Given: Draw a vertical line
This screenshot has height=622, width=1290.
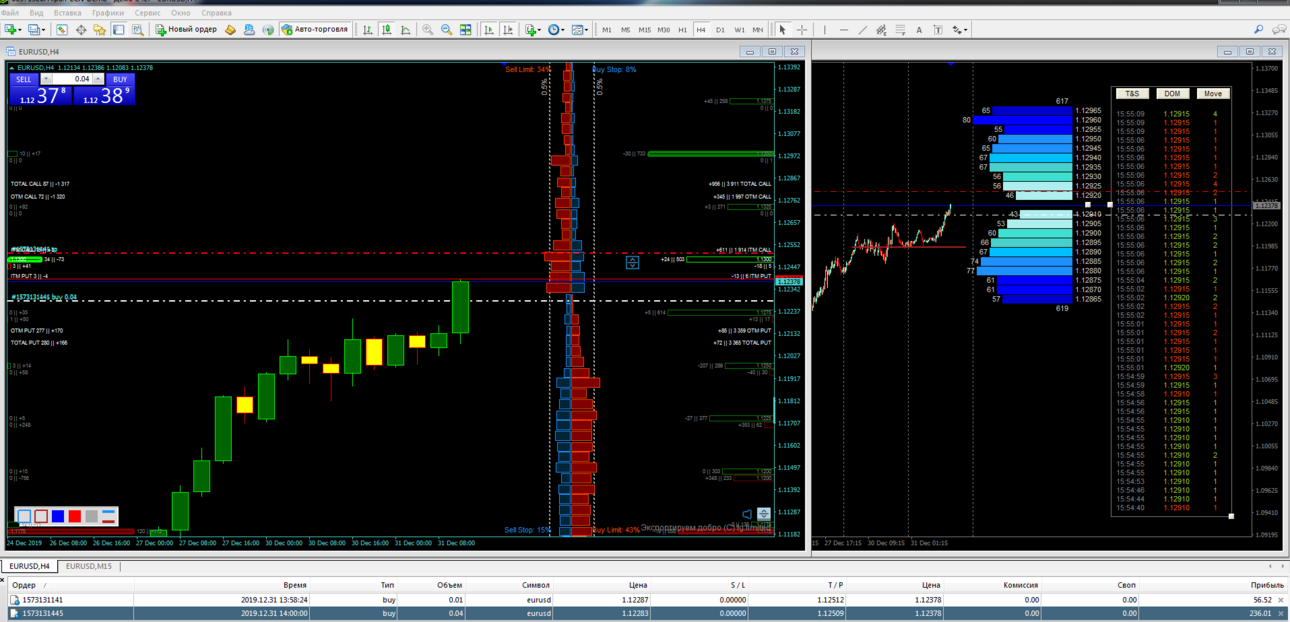Looking at the screenshot, I should (825, 30).
